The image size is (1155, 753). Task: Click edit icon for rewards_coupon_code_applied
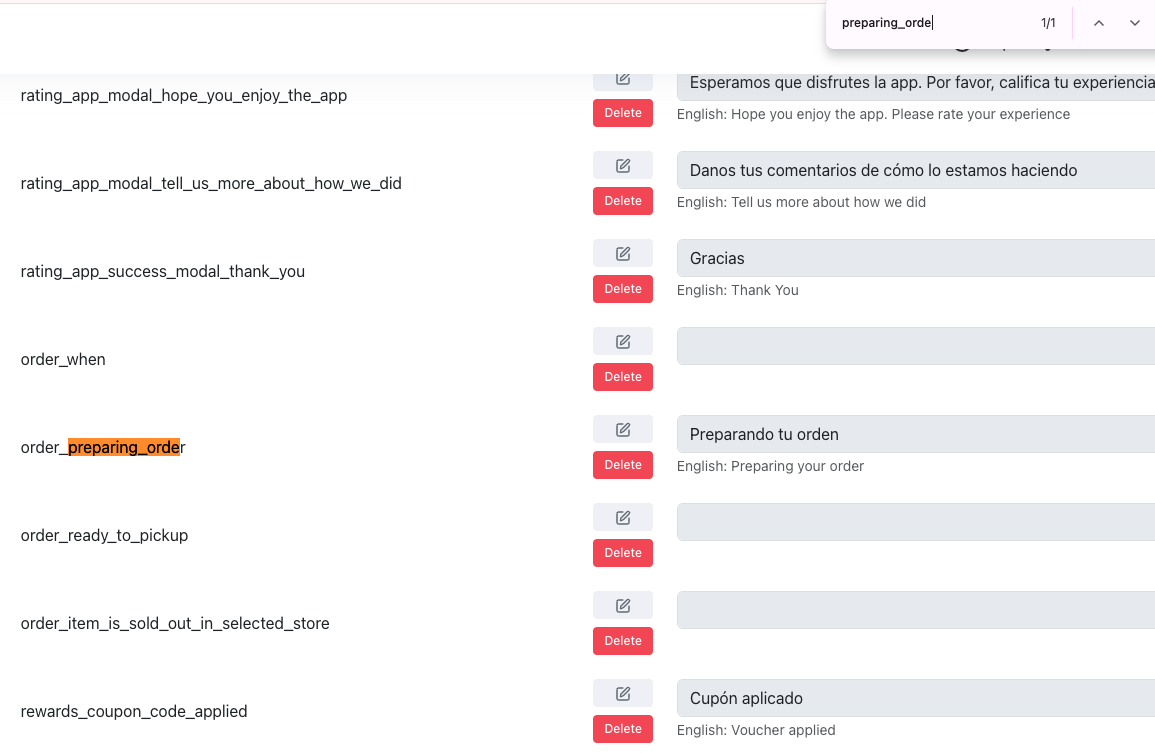point(622,693)
